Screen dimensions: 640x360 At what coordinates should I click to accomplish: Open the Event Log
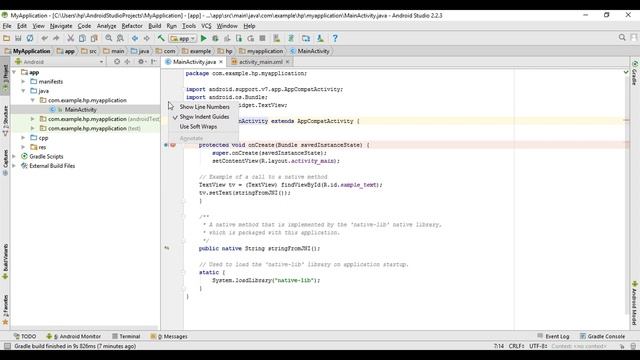click(553, 336)
